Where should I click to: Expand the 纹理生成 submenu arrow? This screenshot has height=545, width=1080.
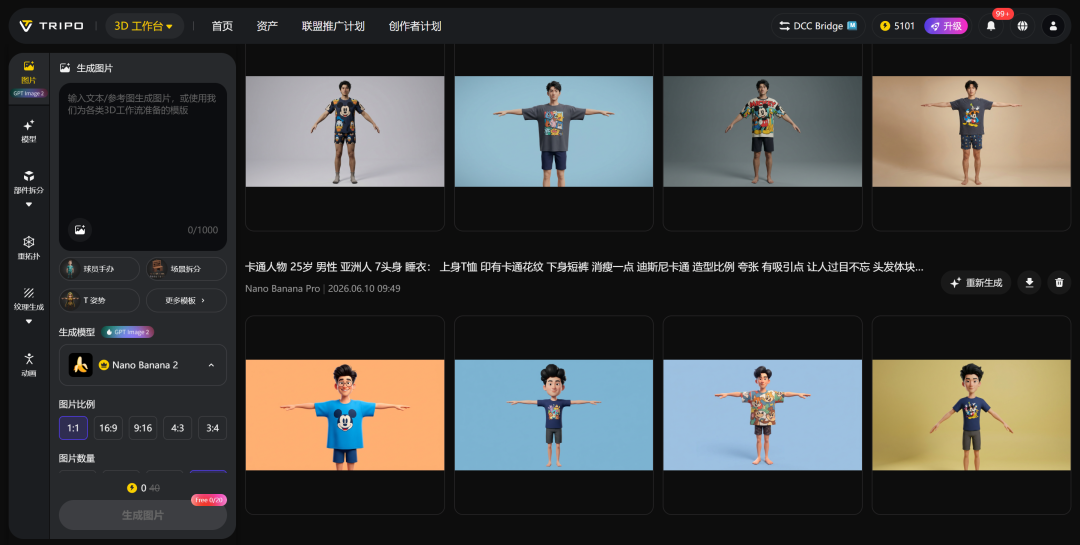coord(28,321)
